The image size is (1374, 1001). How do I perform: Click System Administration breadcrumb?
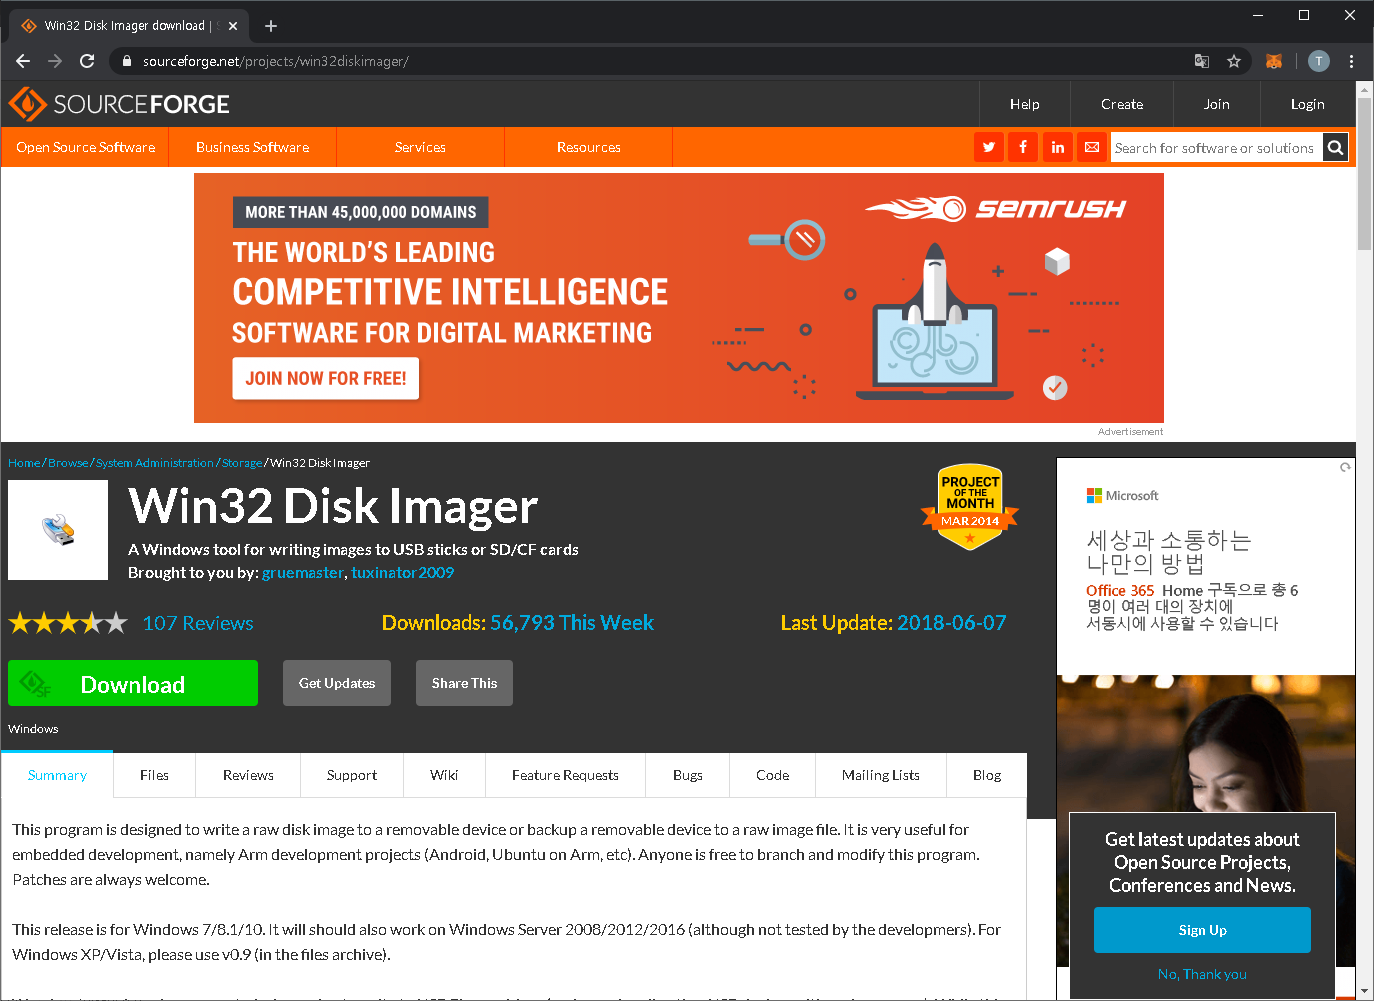pos(155,463)
